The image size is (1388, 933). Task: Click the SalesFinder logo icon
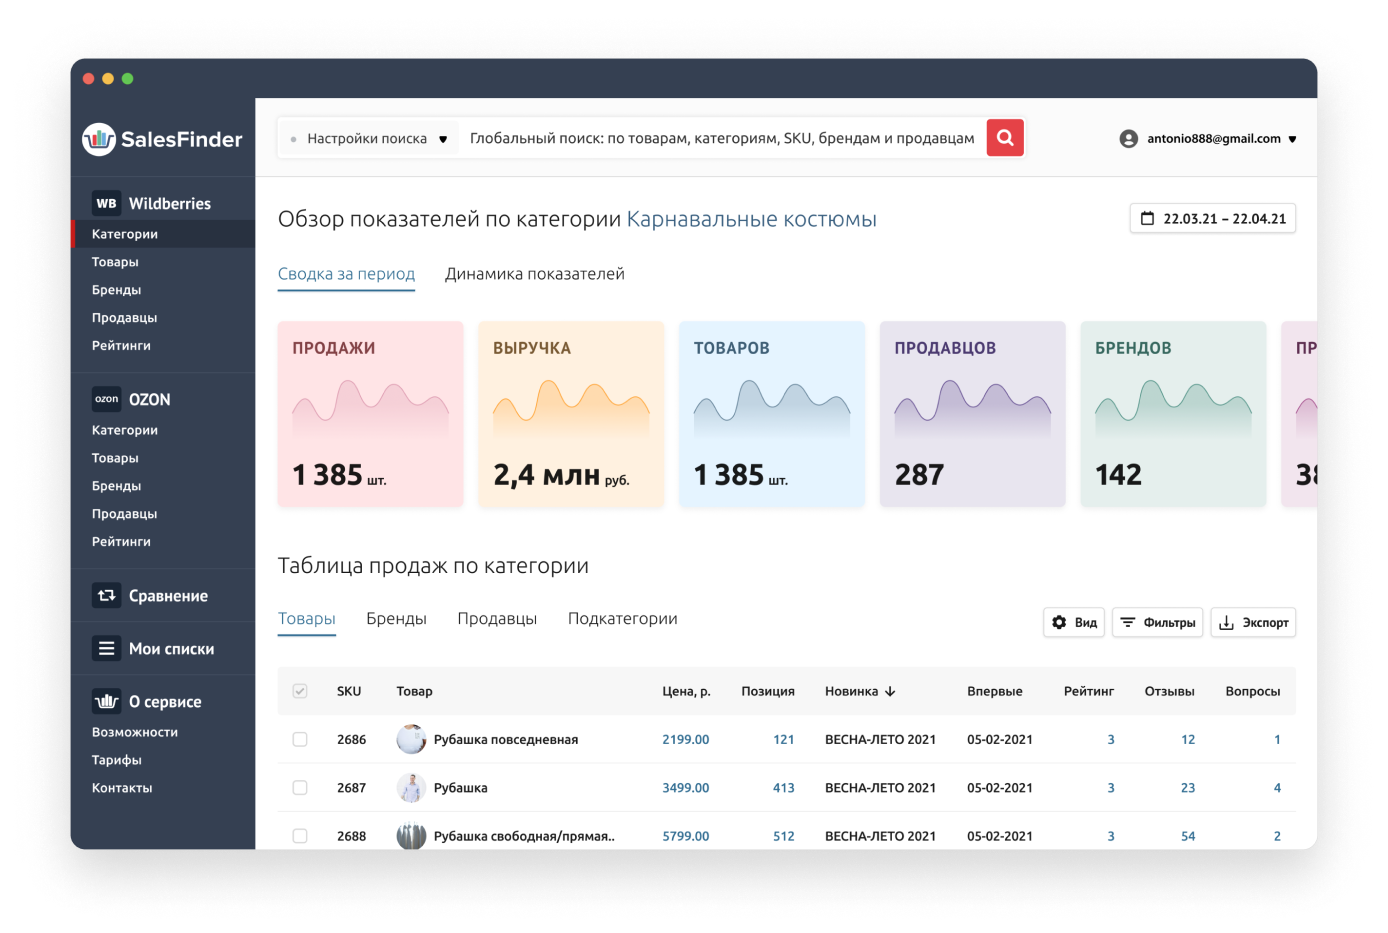99,139
